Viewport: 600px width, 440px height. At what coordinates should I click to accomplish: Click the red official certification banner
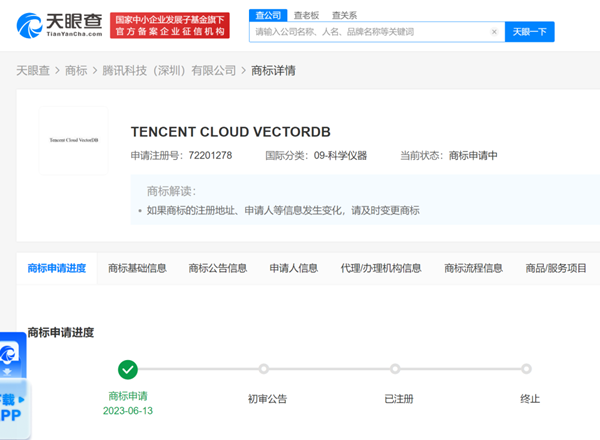coord(169,25)
